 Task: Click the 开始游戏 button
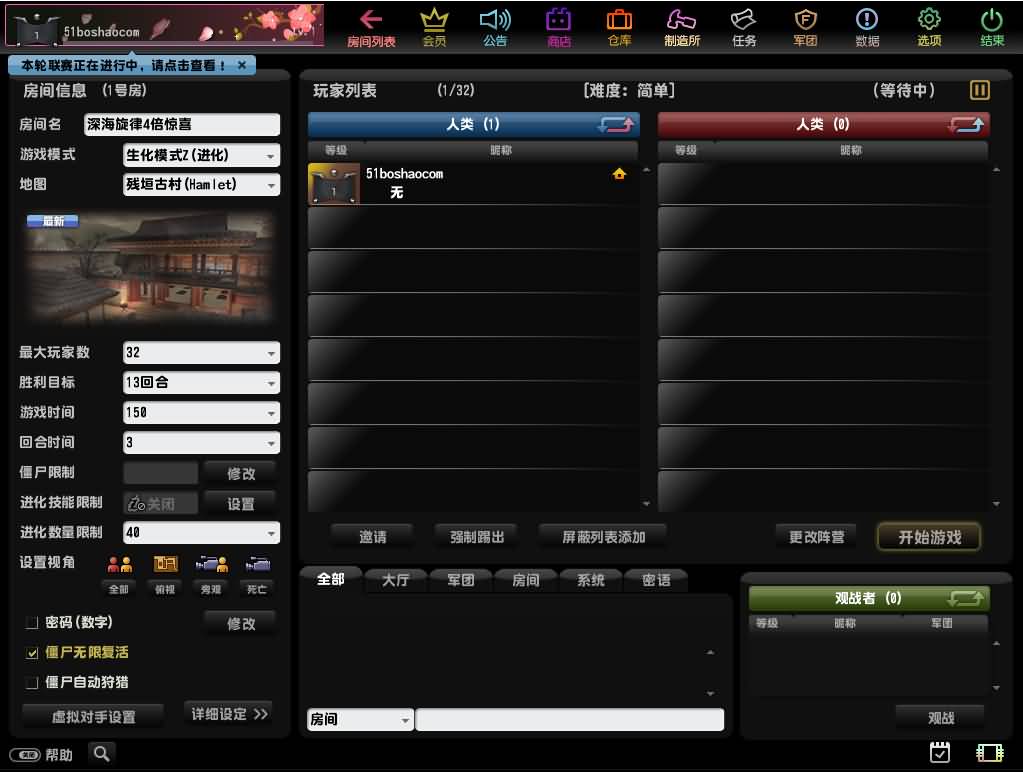(x=929, y=537)
